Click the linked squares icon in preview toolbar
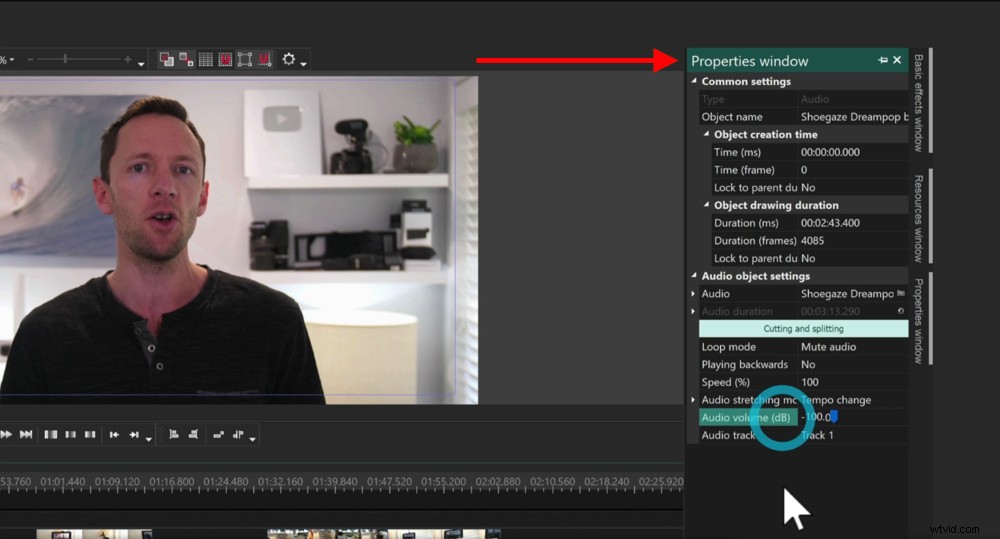This screenshot has width=1000, height=539. (186, 59)
